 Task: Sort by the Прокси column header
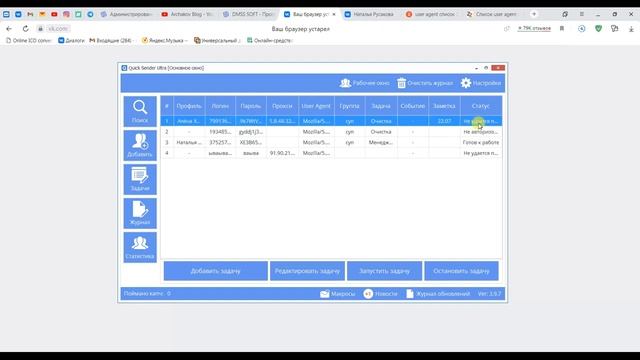click(282, 106)
